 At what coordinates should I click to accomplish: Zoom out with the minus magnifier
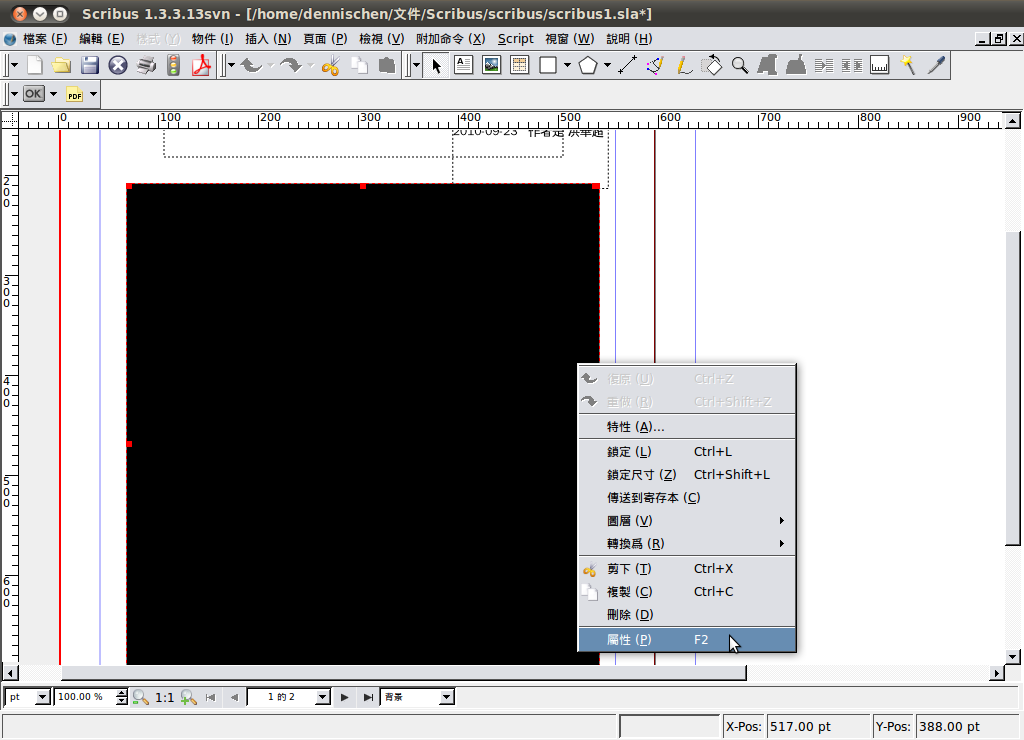[x=140, y=697]
